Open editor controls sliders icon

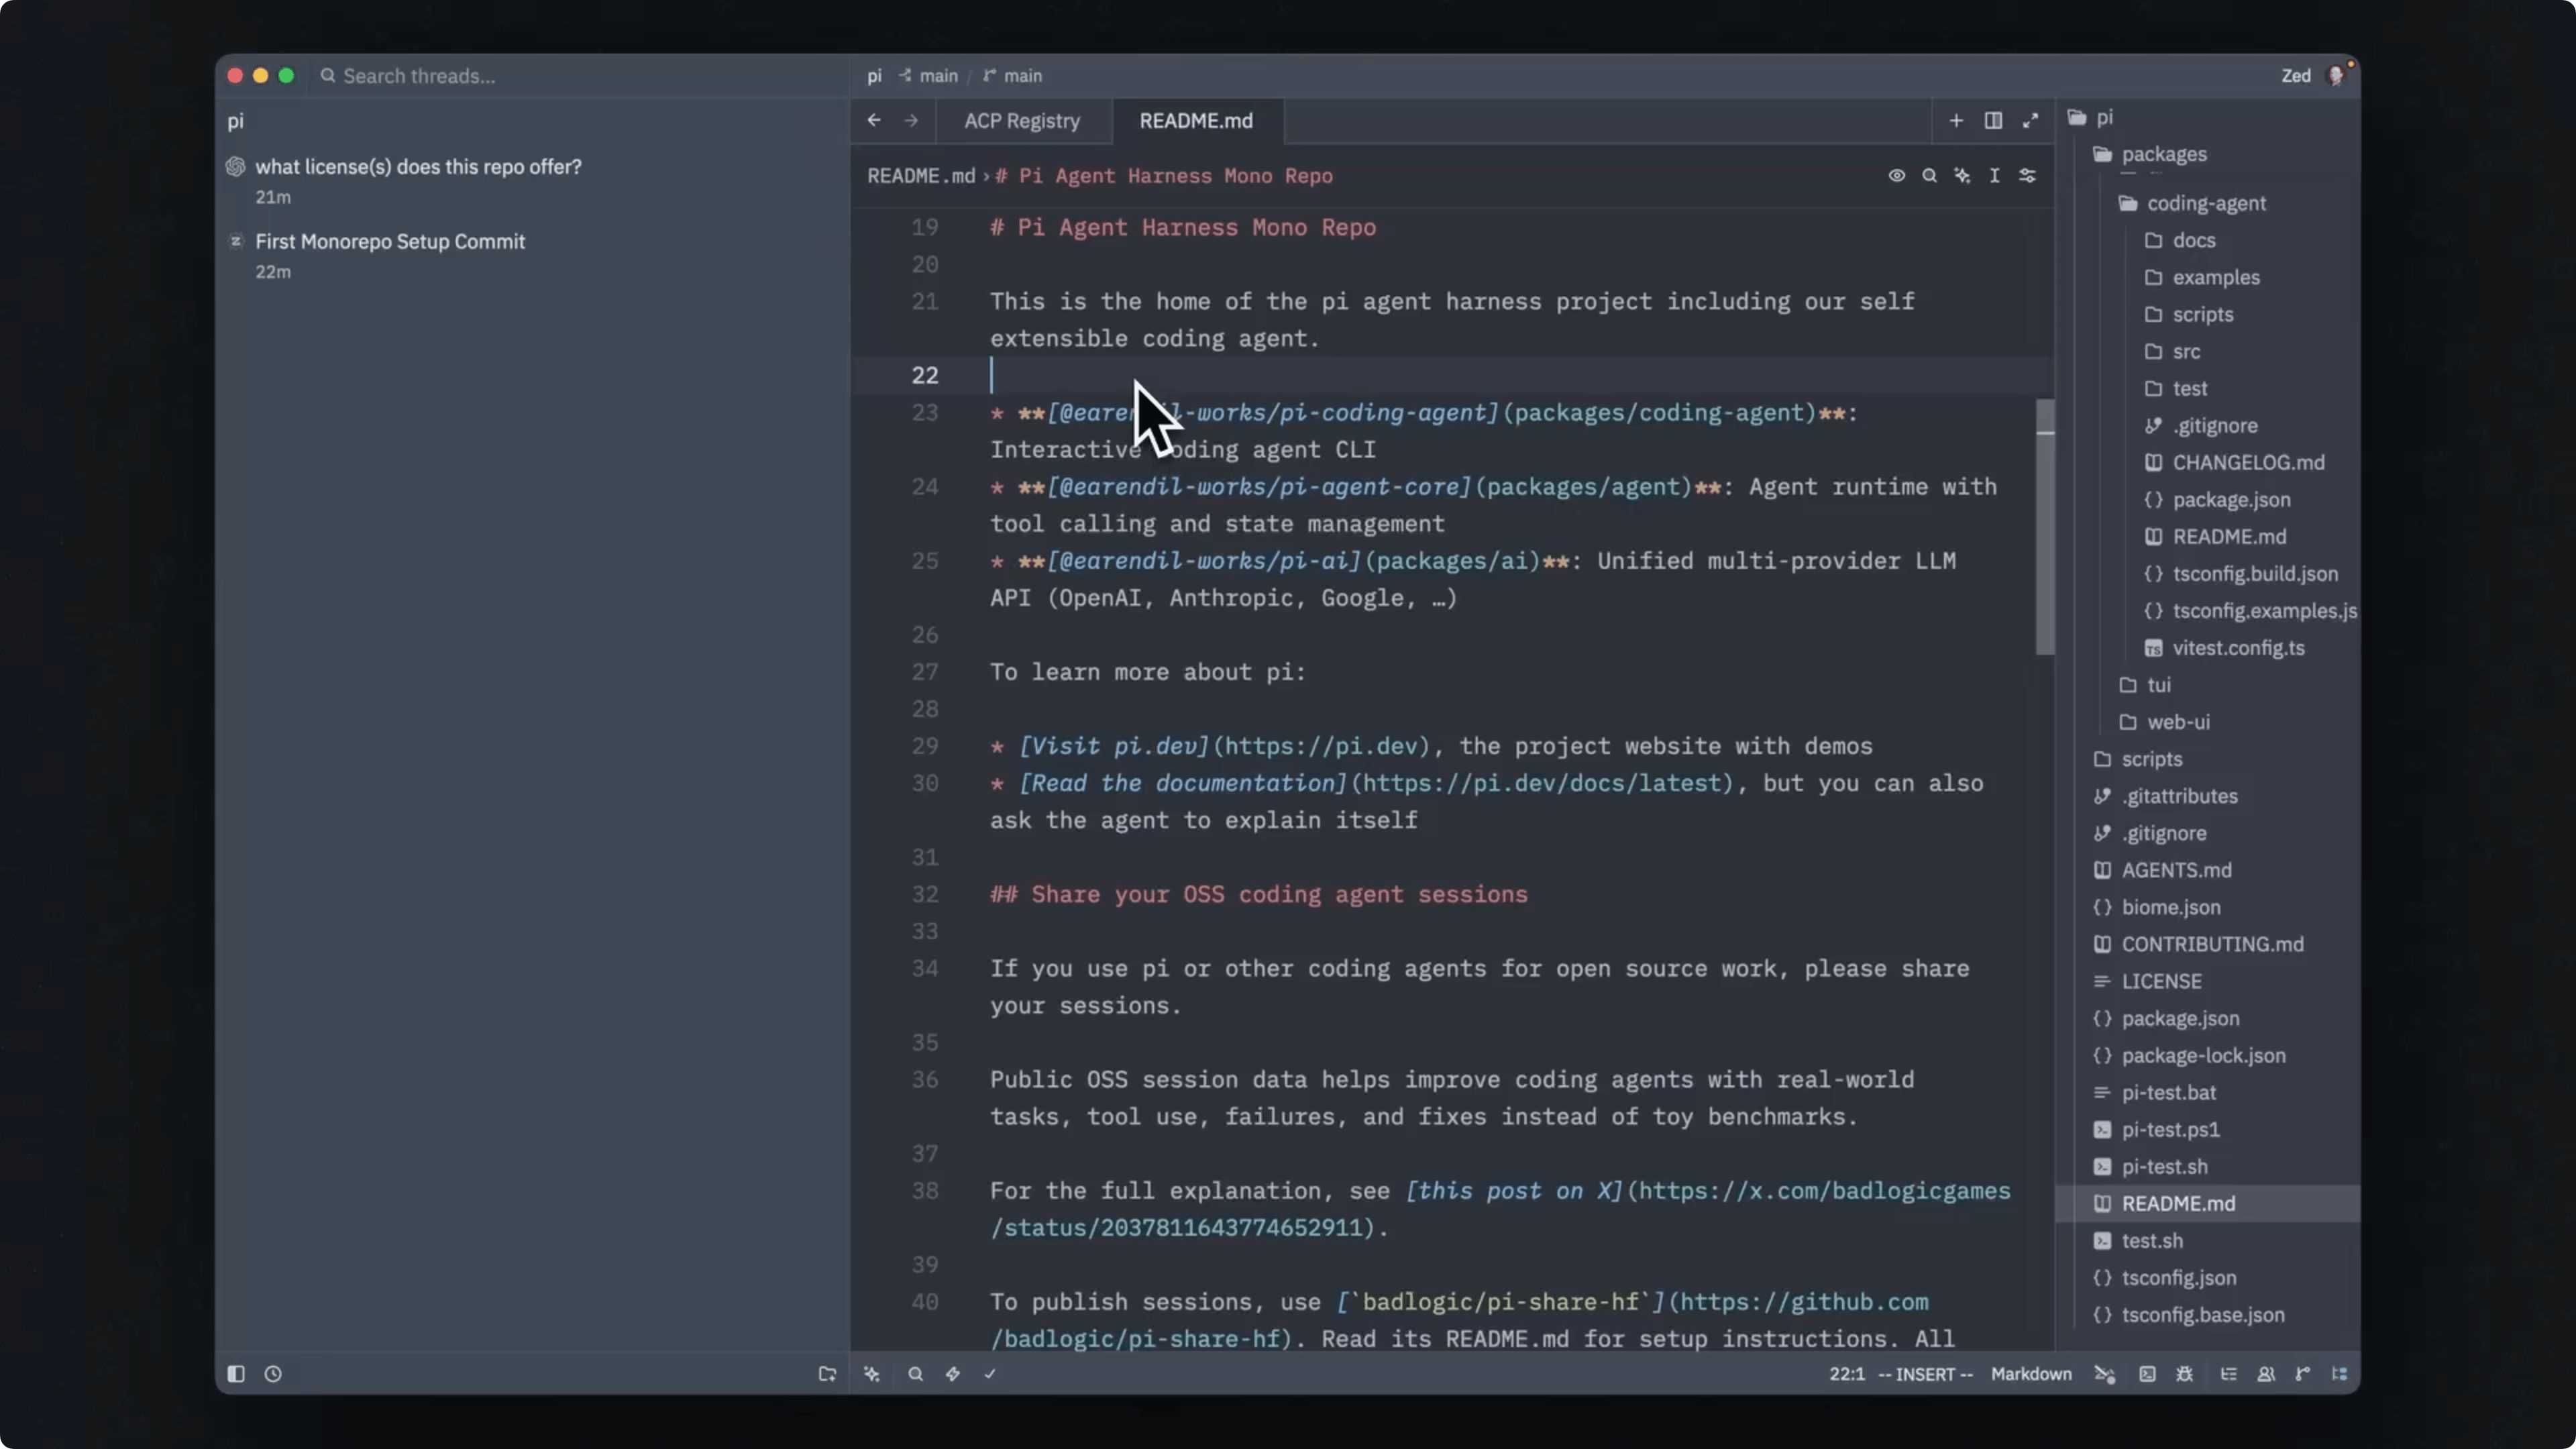2027,176
